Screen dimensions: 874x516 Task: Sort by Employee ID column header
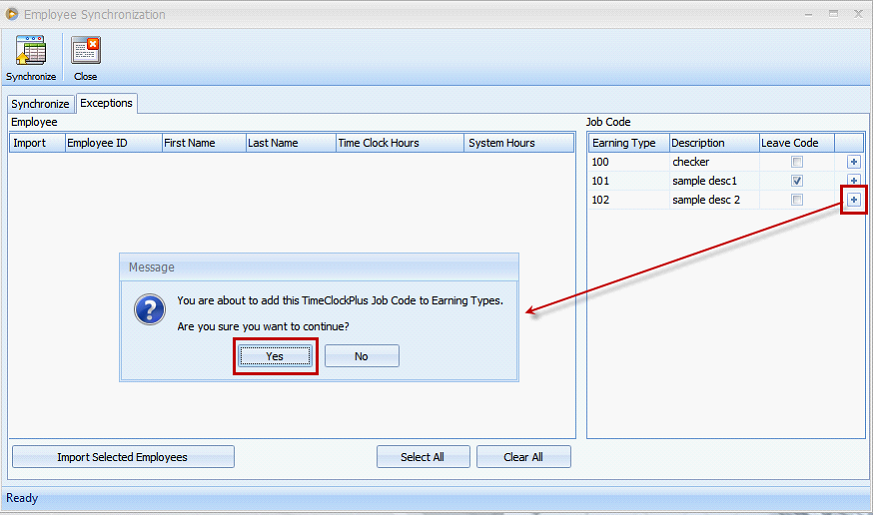(x=113, y=143)
